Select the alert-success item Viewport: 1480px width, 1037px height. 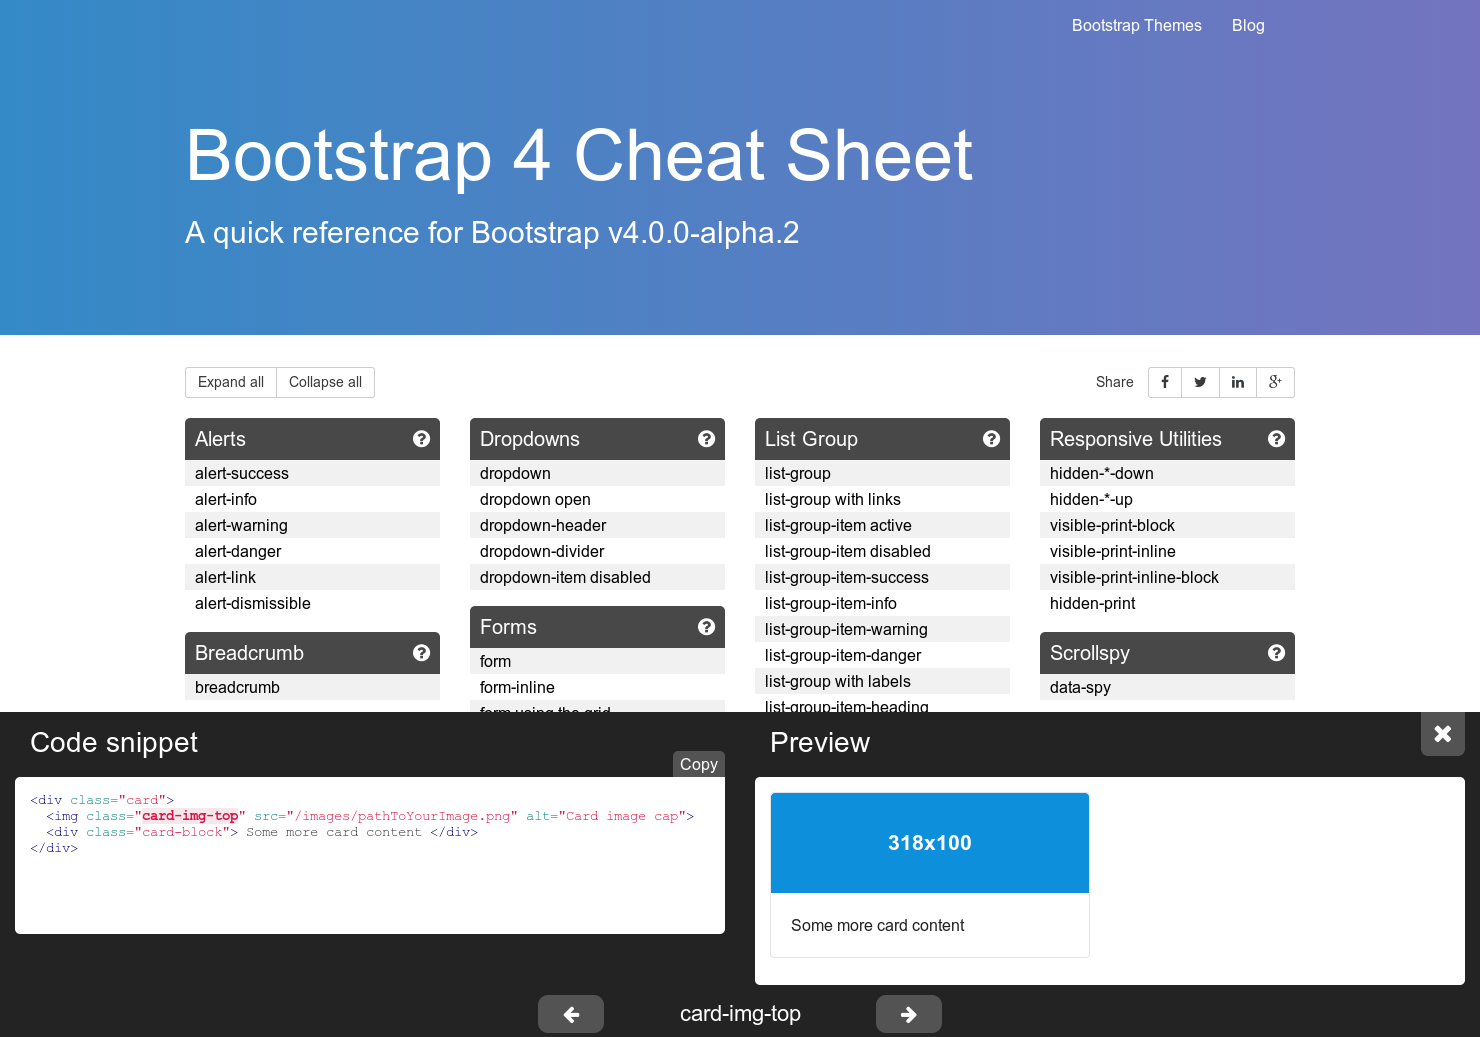click(x=312, y=473)
